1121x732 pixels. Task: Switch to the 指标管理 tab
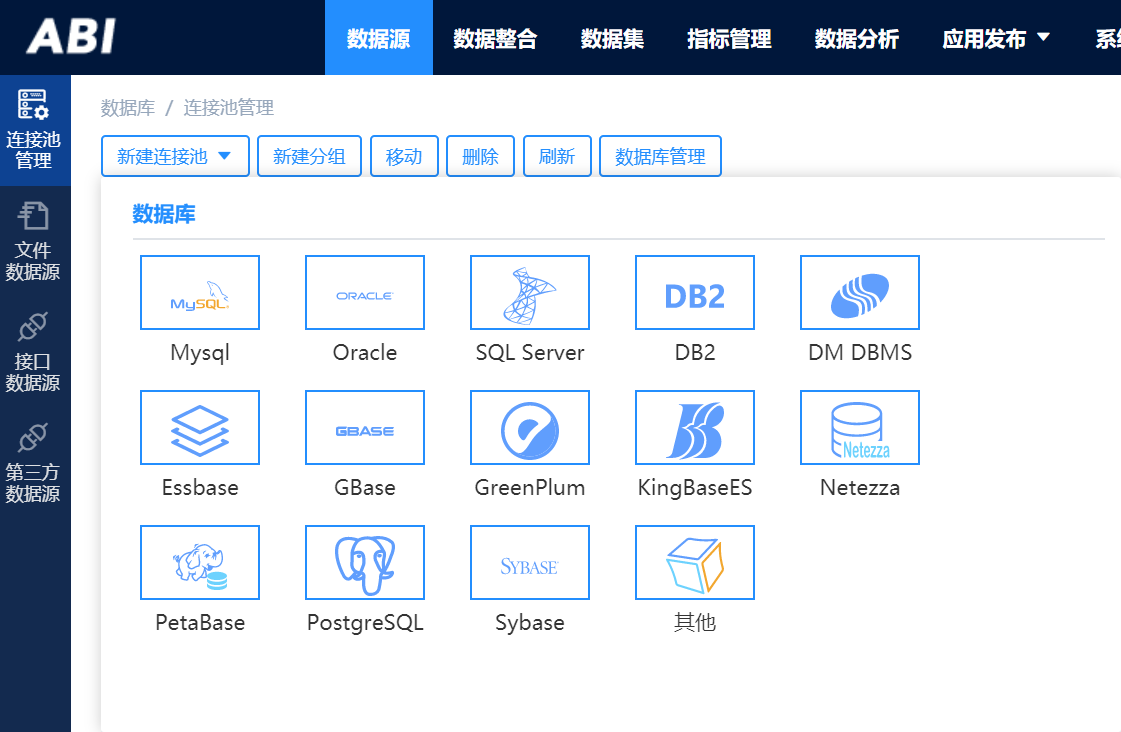[x=729, y=38]
